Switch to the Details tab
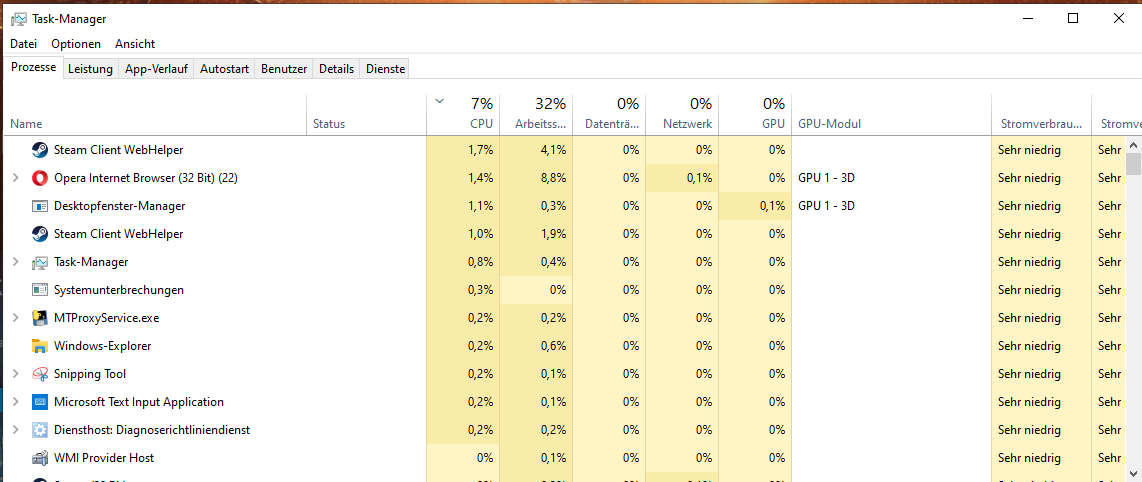The width and height of the screenshot is (1142, 482). (336, 69)
